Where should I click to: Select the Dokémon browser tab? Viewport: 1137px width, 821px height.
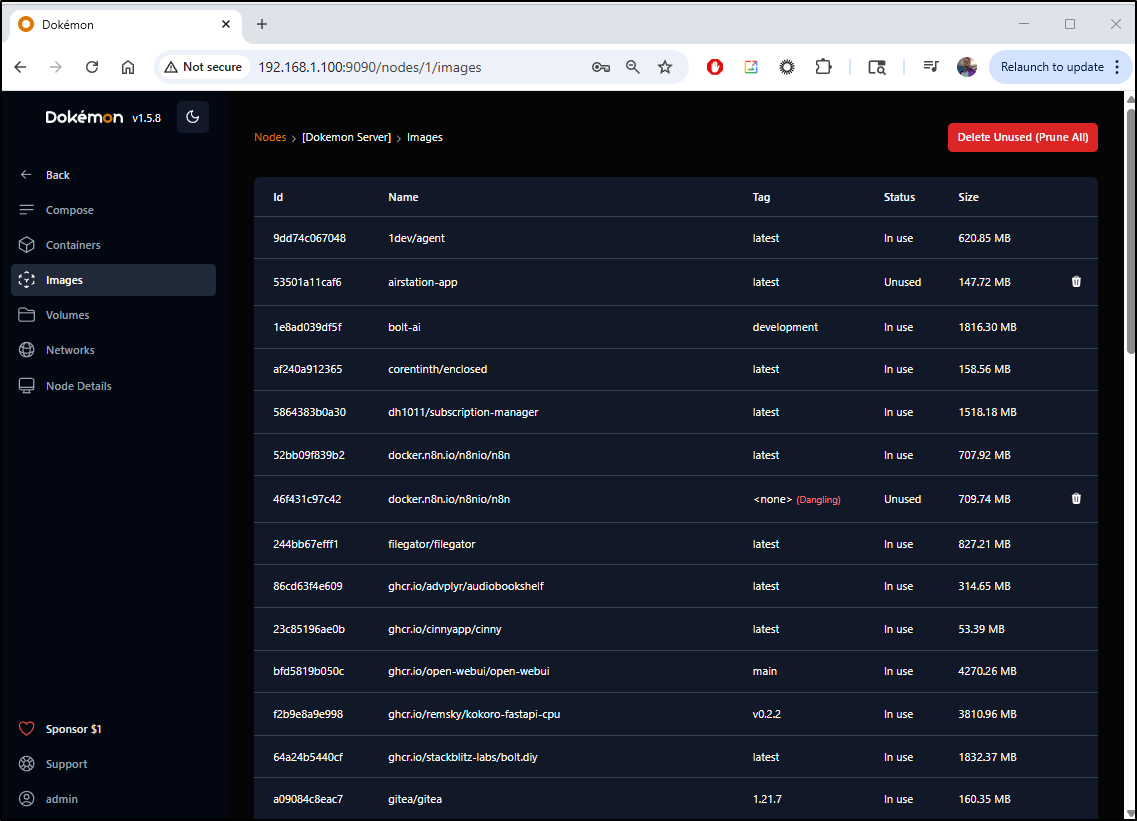[x=126, y=25]
